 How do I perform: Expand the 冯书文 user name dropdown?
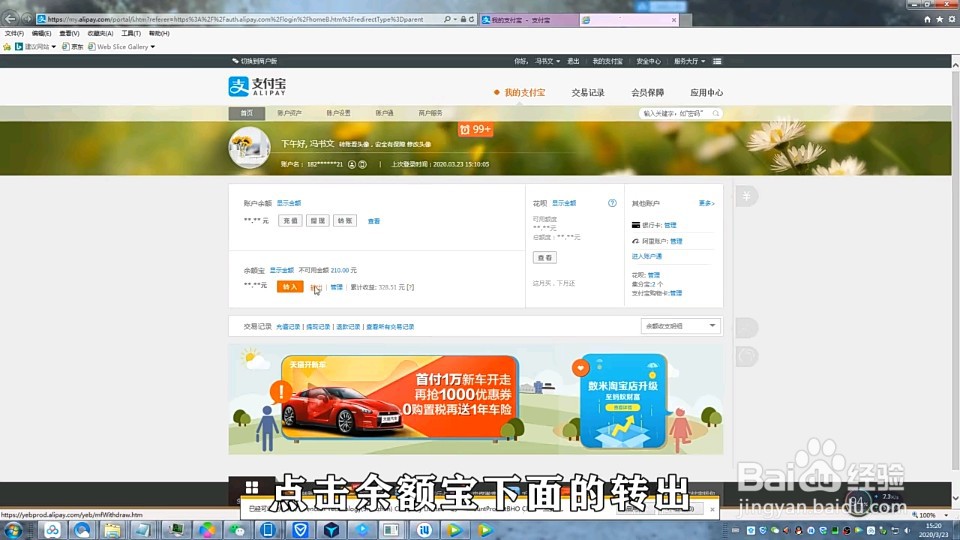[x=547, y=61]
